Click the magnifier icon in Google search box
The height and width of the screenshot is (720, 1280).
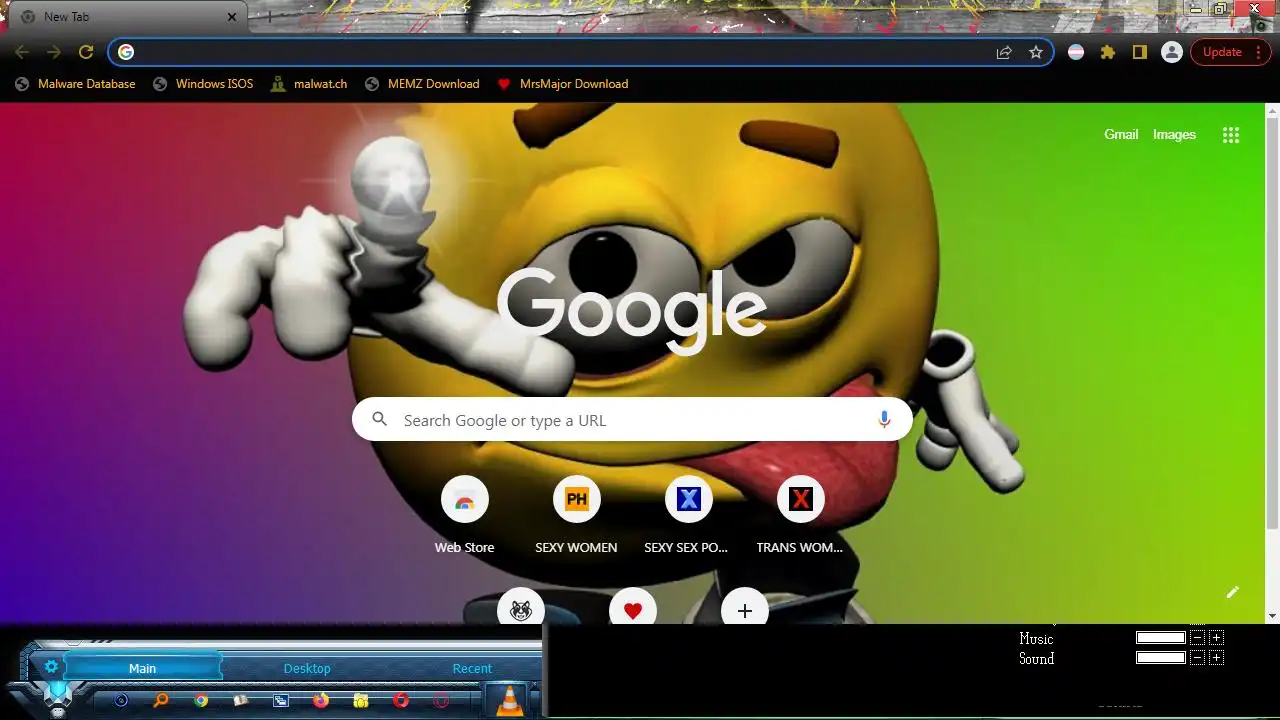pos(380,420)
